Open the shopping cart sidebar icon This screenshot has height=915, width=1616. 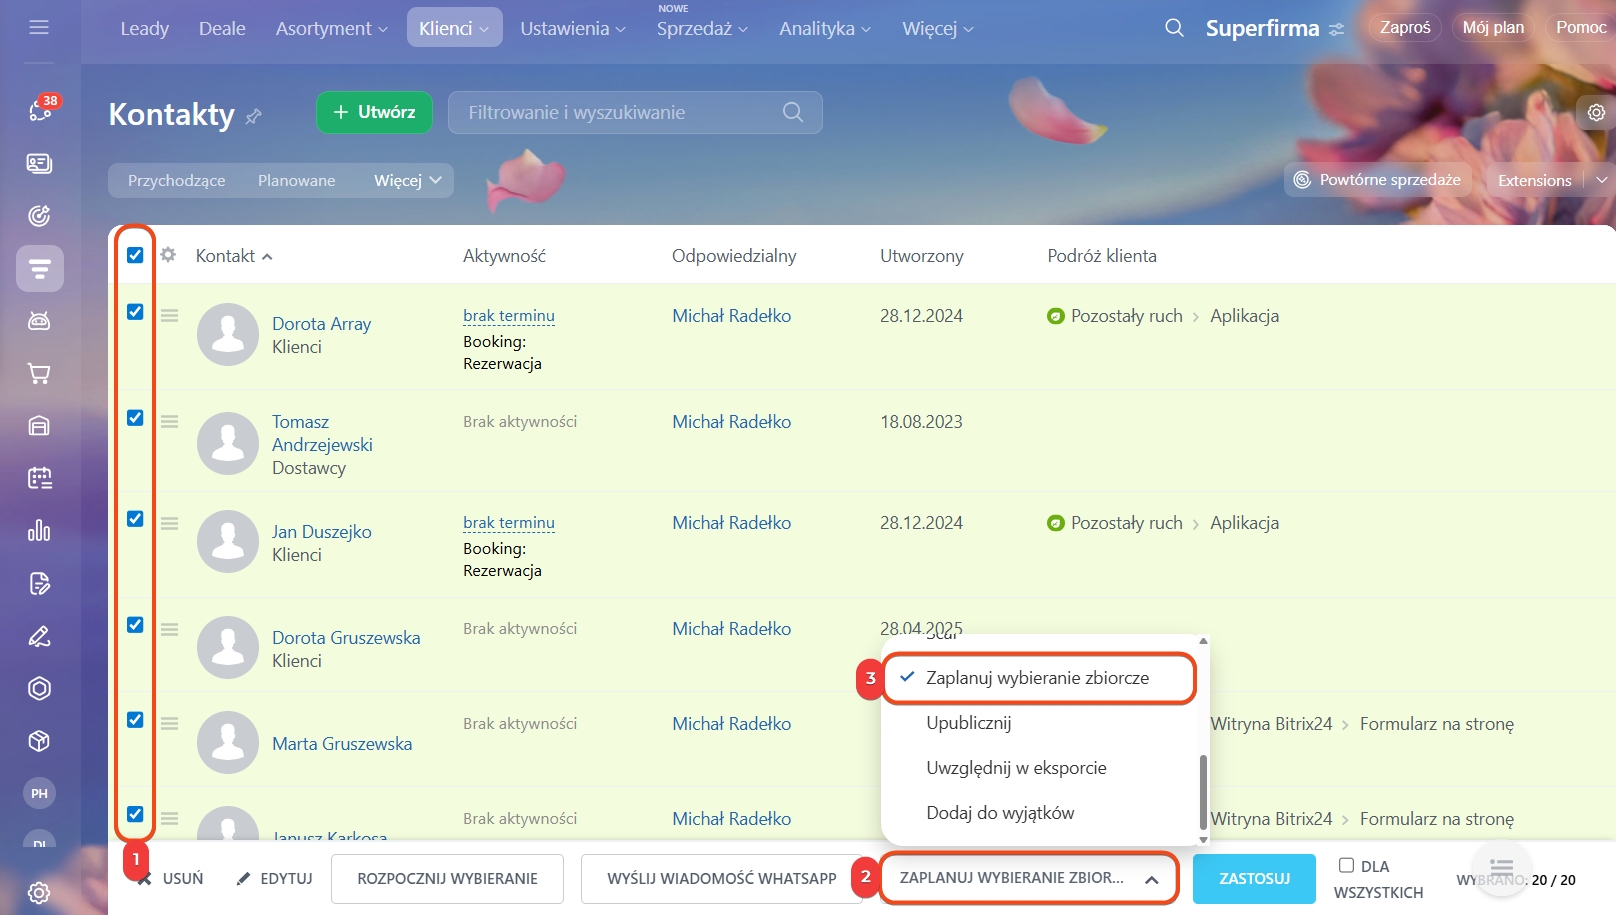pos(39,374)
